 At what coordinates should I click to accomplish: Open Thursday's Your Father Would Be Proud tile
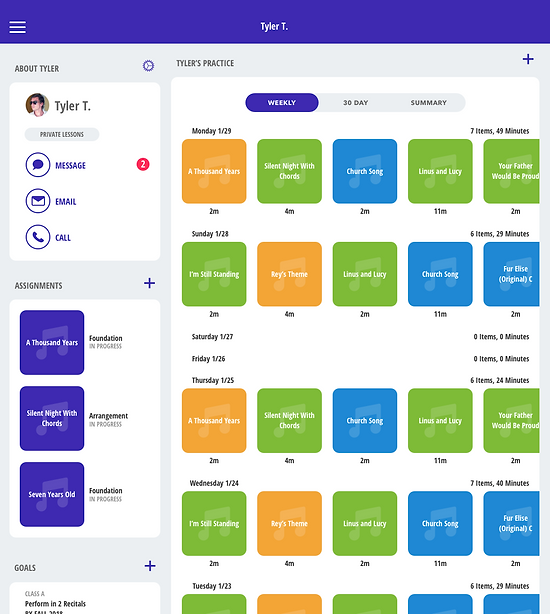pos(512,421)
